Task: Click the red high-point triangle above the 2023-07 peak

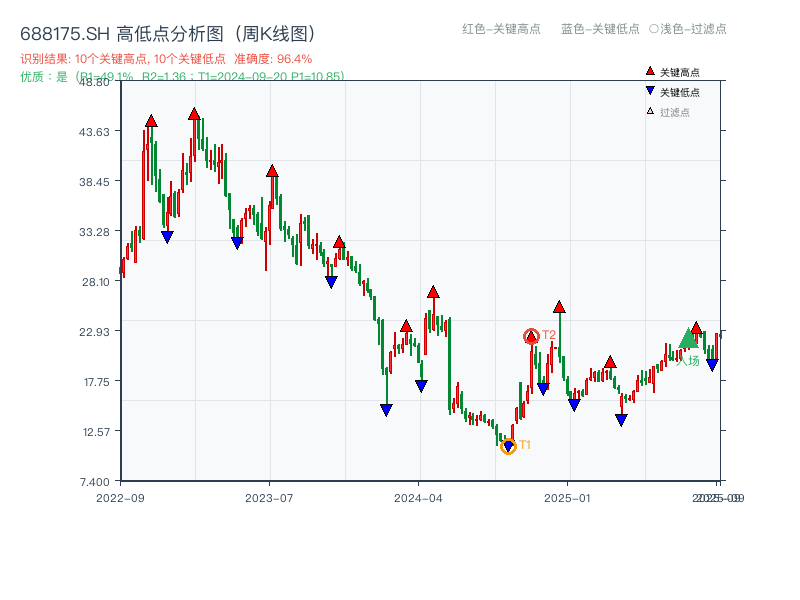Action: 270,171
